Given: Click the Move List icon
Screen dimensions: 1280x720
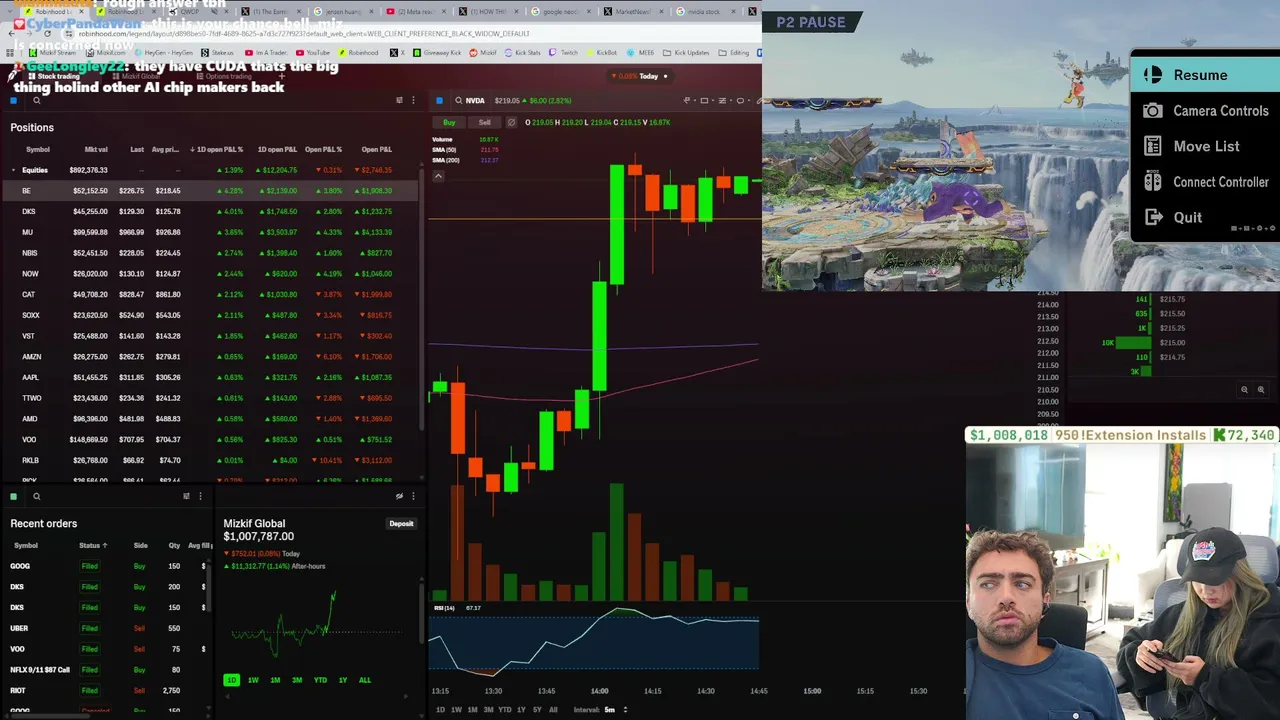Looking at the screenshot, I should [x=1153, y=146].
